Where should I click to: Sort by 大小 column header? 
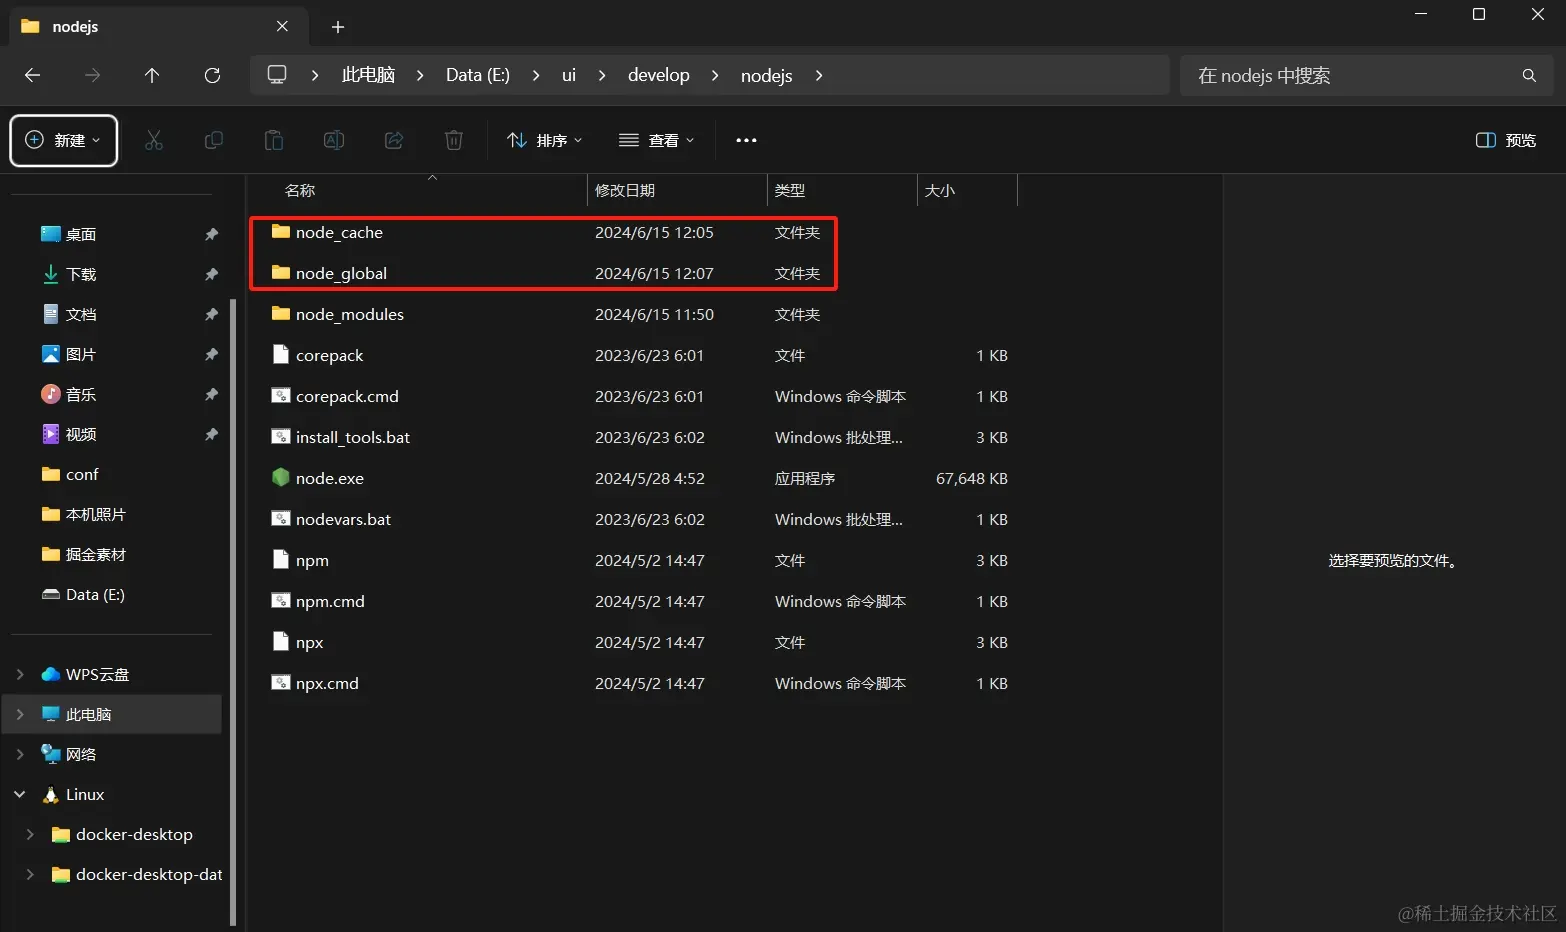pyautogui.click(x=940, y=190)
